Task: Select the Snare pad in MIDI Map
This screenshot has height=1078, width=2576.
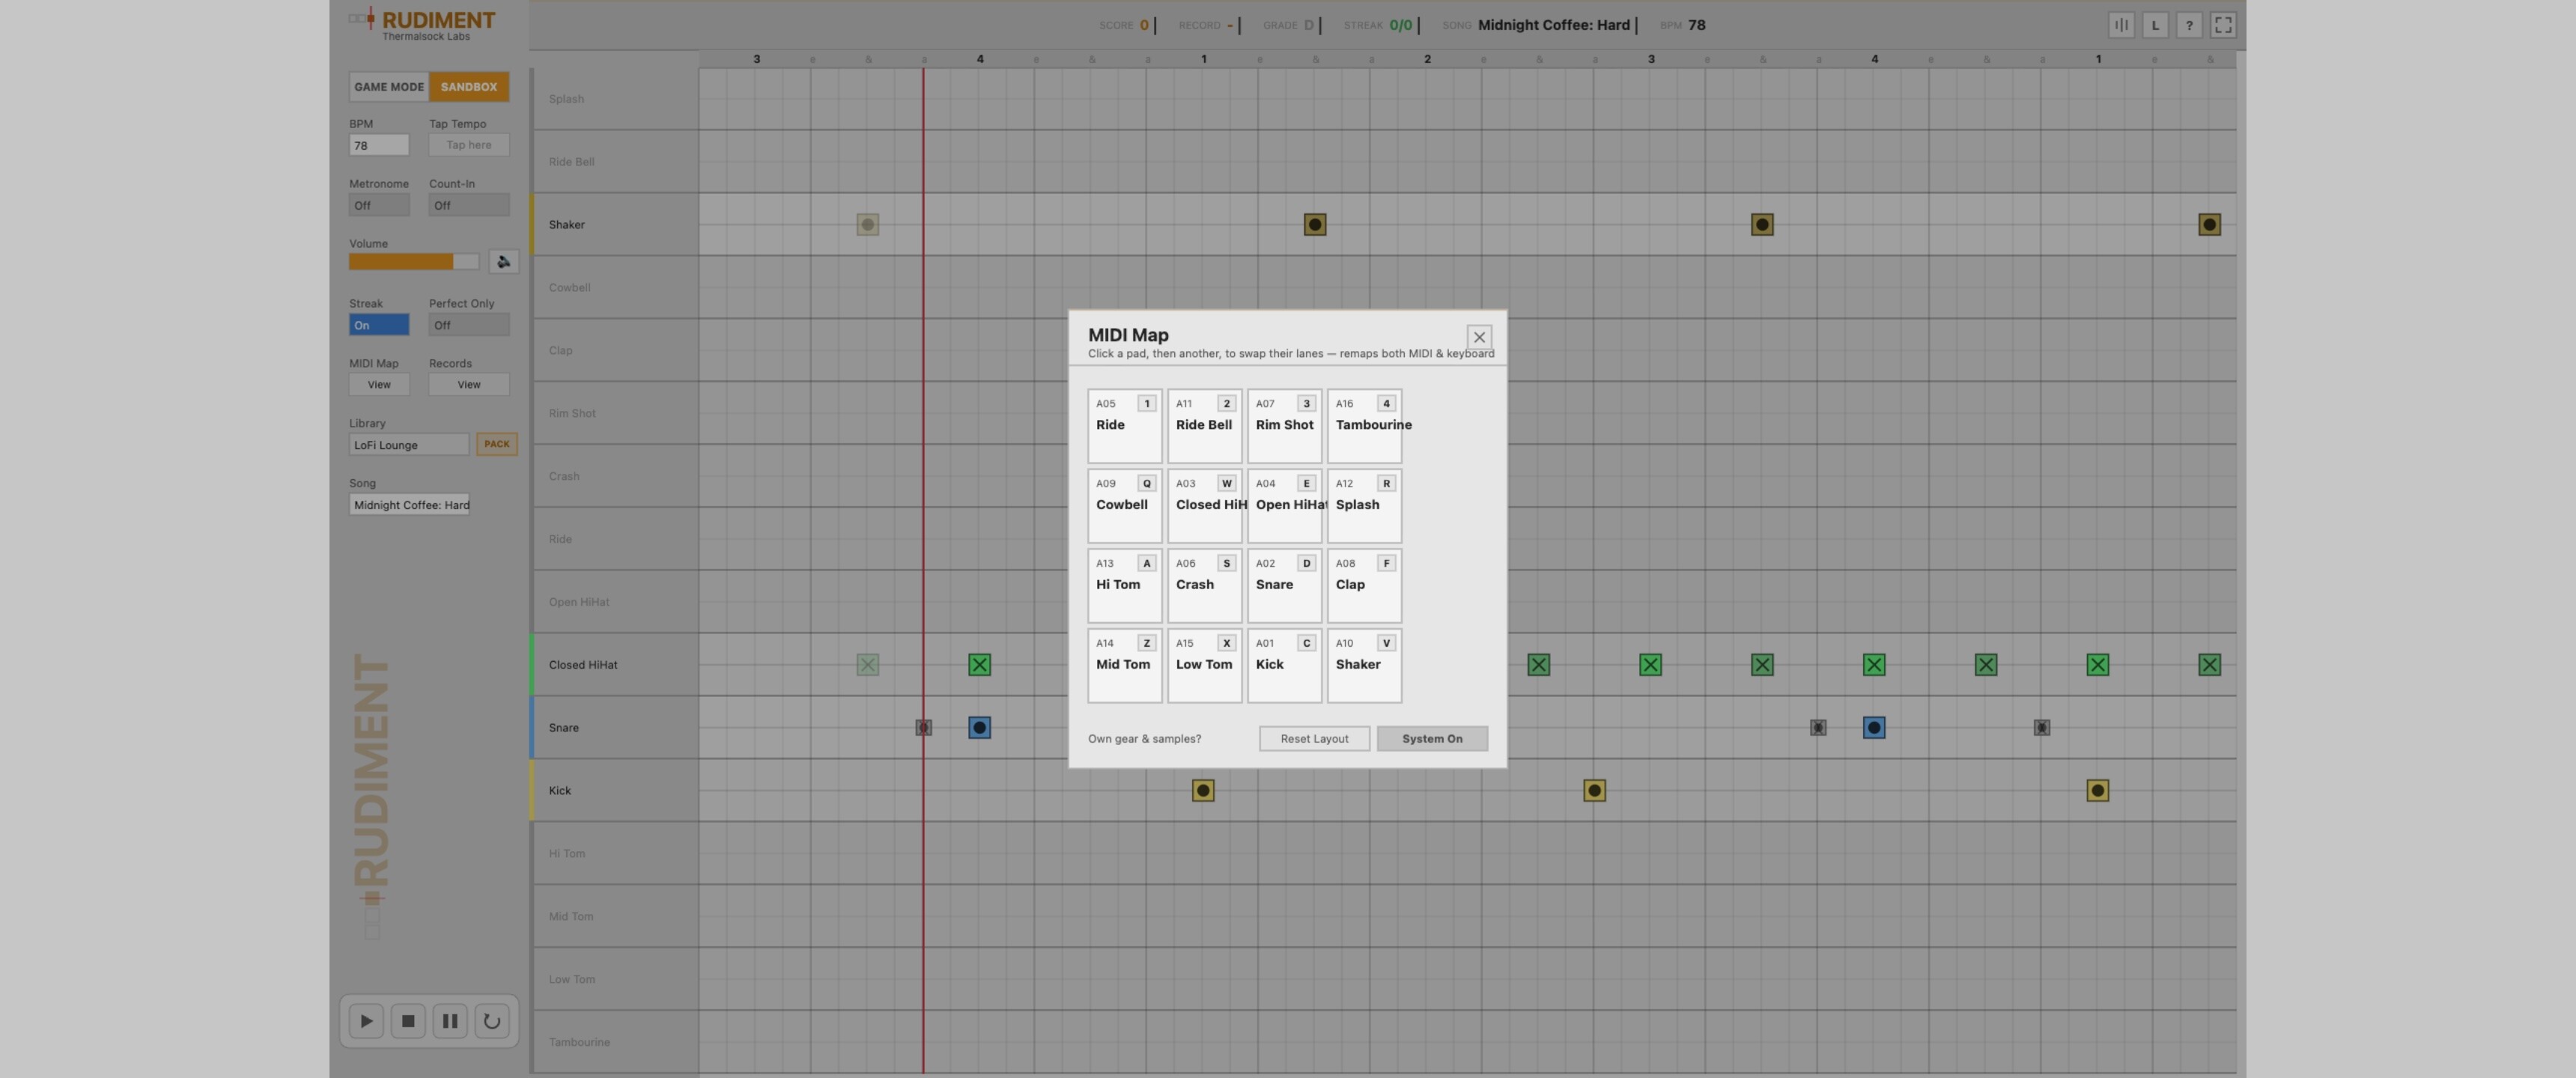Action: click(1284, 585)
